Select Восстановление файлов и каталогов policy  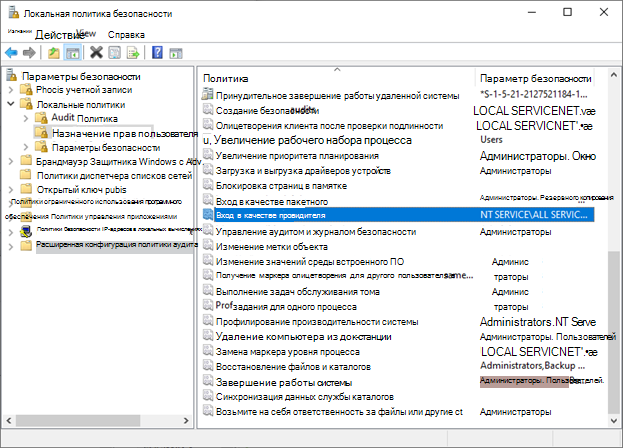pyautogui.click(x=293, y=367)
